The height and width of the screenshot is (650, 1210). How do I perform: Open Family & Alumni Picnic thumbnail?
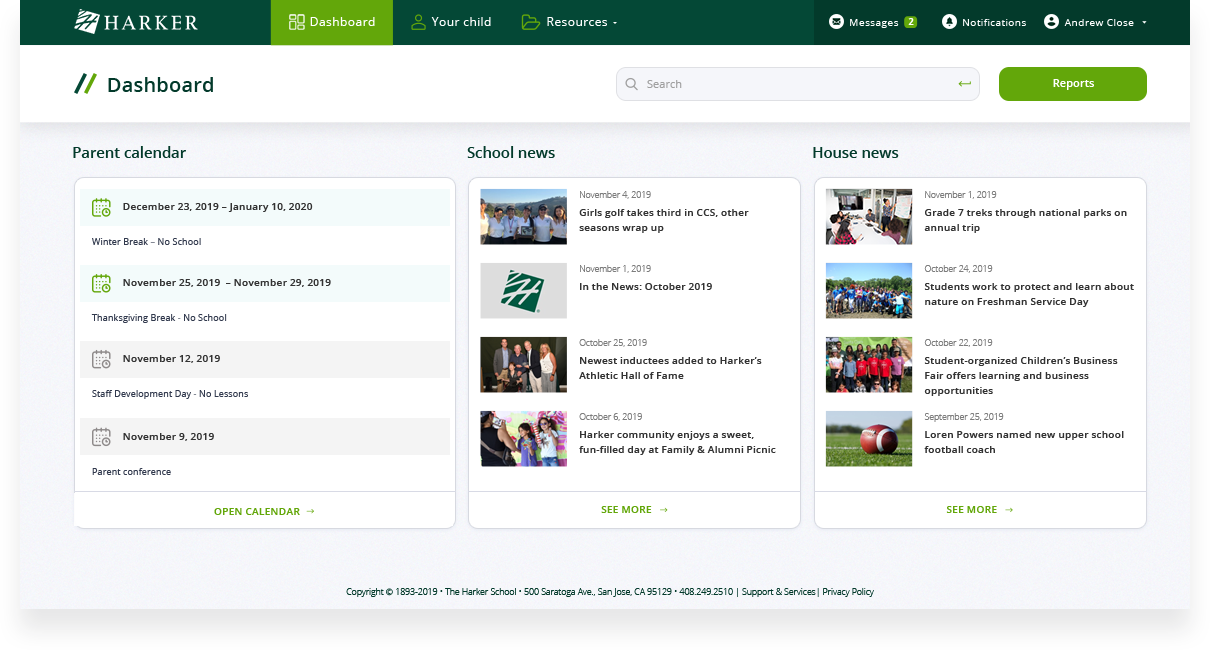pos(523,438)
